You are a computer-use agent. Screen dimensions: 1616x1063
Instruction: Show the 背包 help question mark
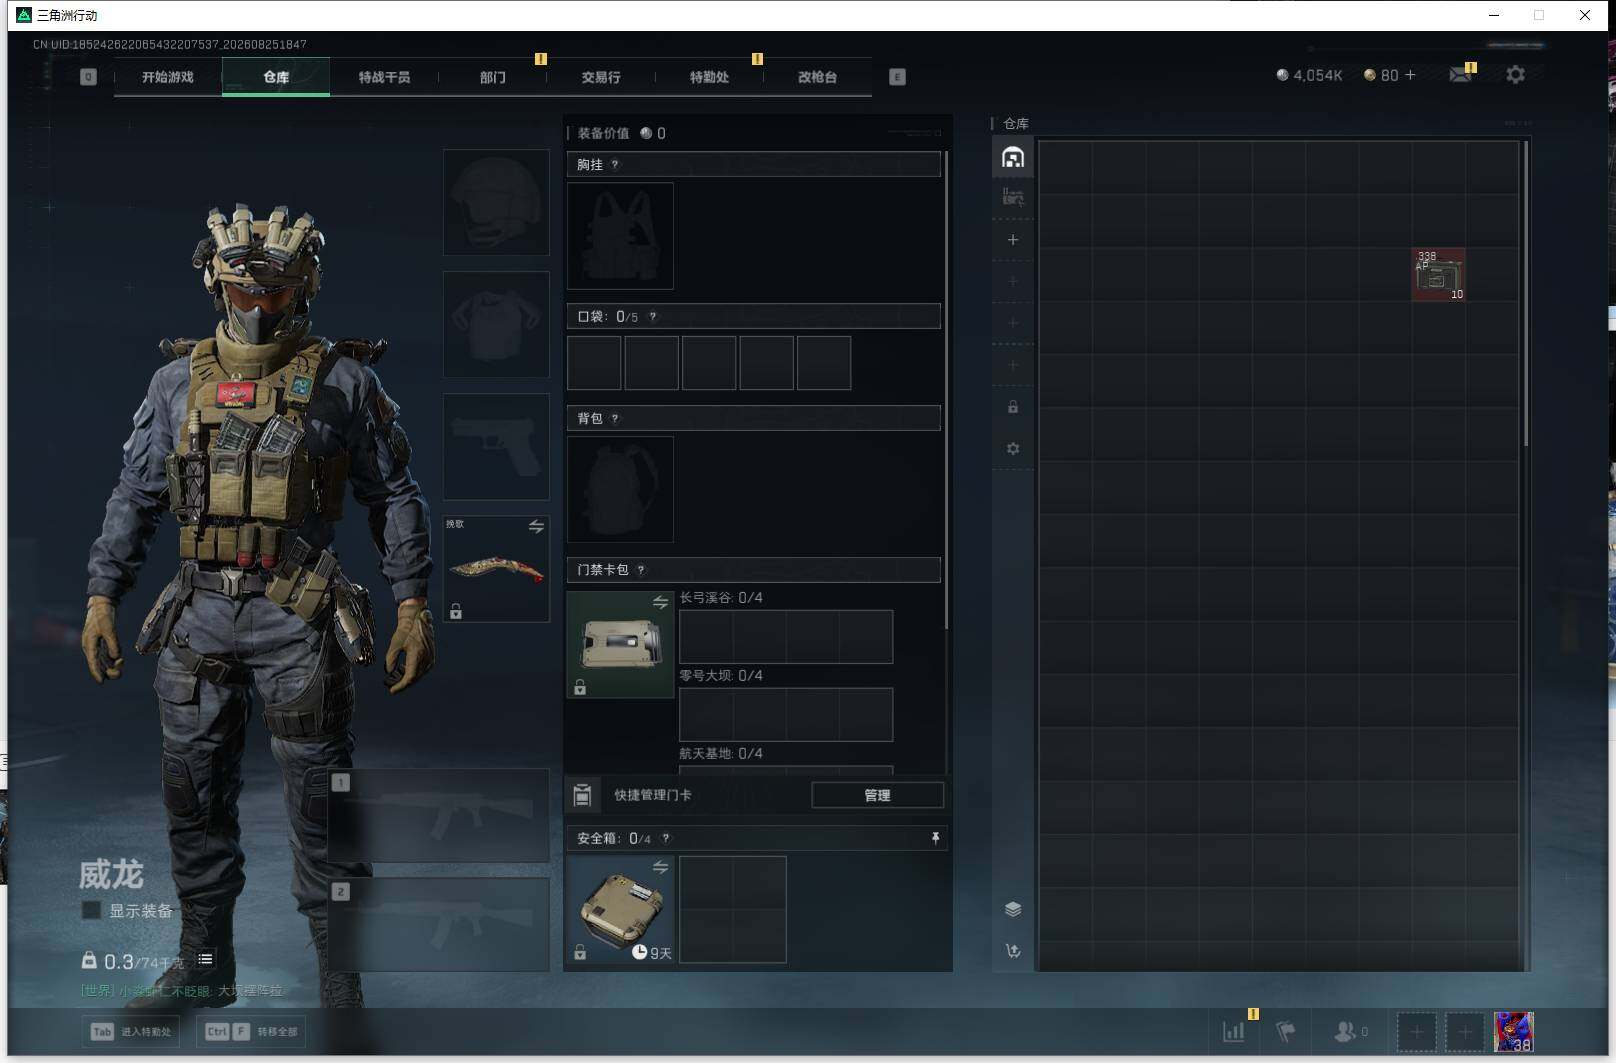click(615, 419)
